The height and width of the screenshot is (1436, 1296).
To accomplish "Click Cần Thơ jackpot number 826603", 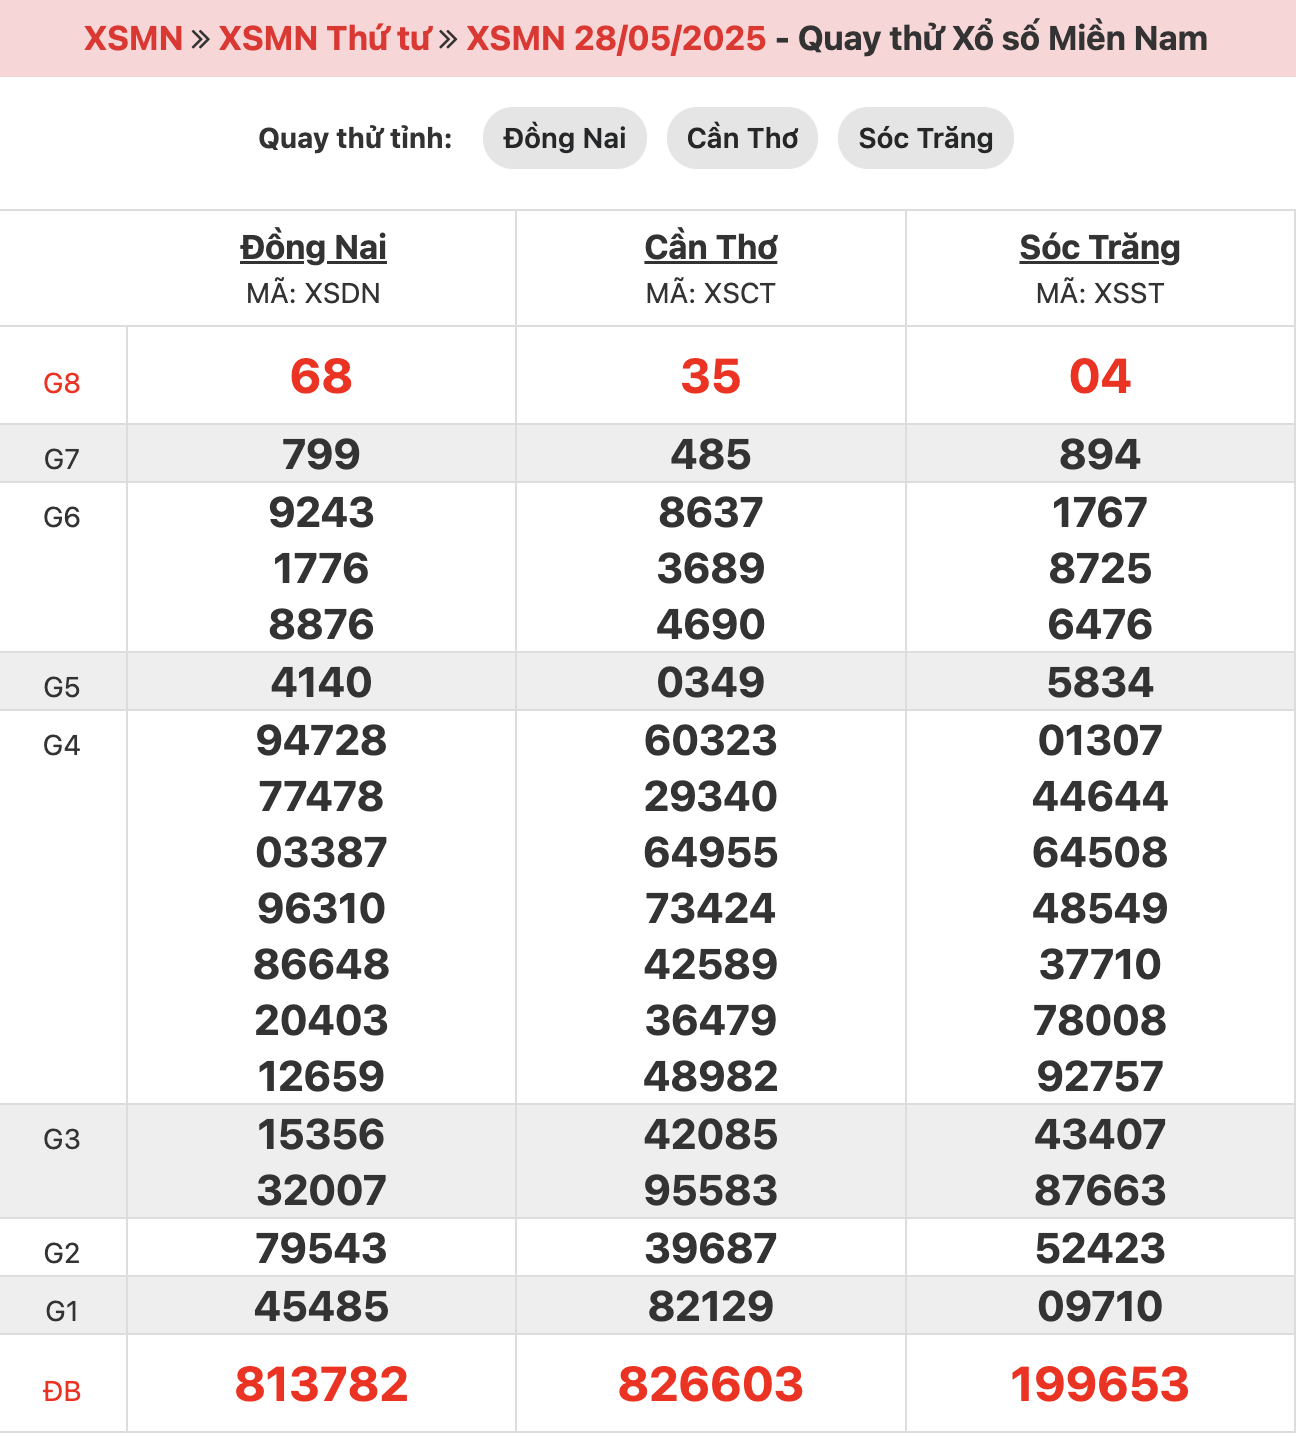I will point(711,1385).
